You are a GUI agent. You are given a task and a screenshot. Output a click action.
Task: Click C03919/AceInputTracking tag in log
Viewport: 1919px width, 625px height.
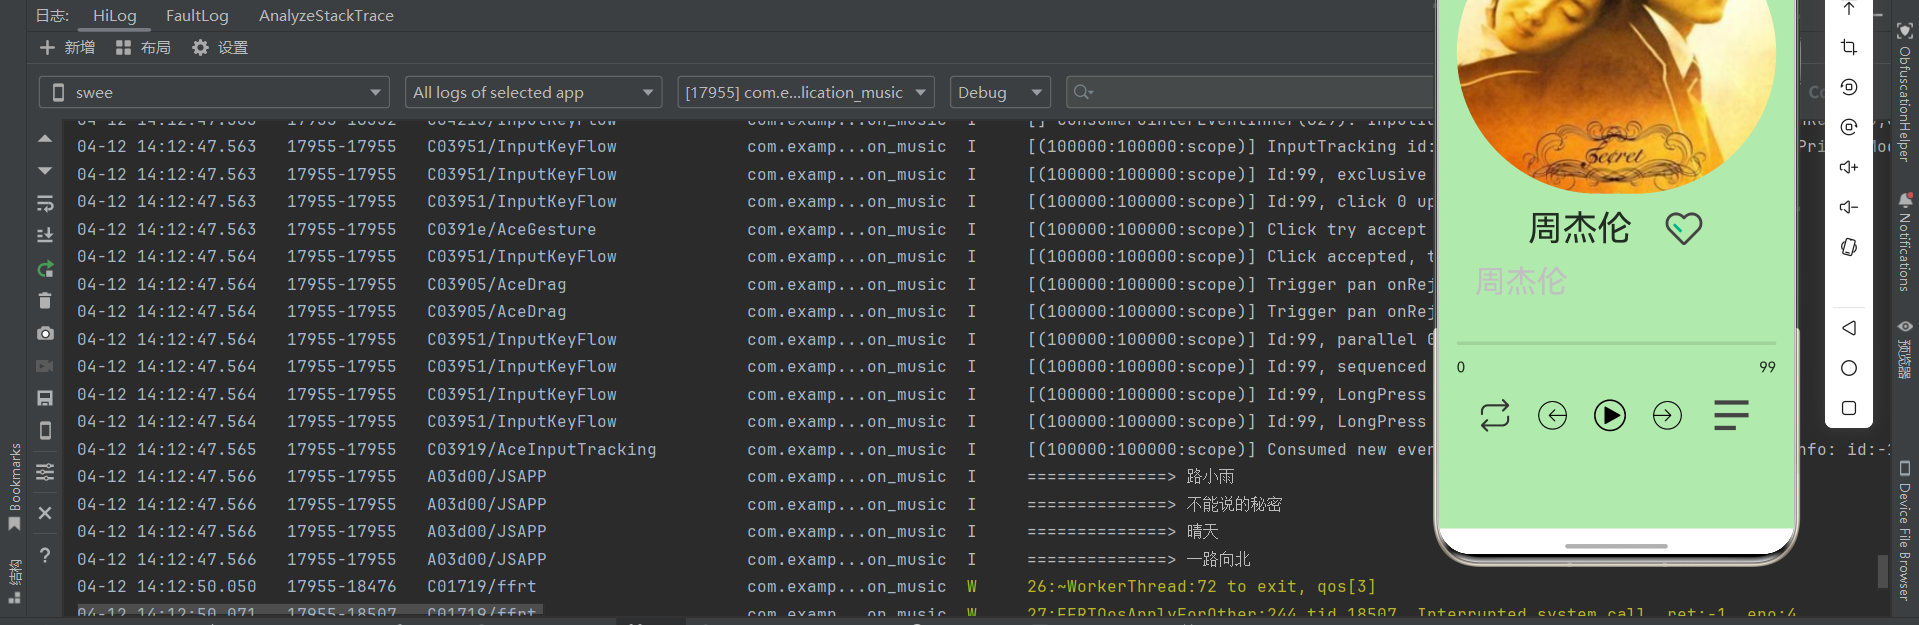click(x=541, y=450)
